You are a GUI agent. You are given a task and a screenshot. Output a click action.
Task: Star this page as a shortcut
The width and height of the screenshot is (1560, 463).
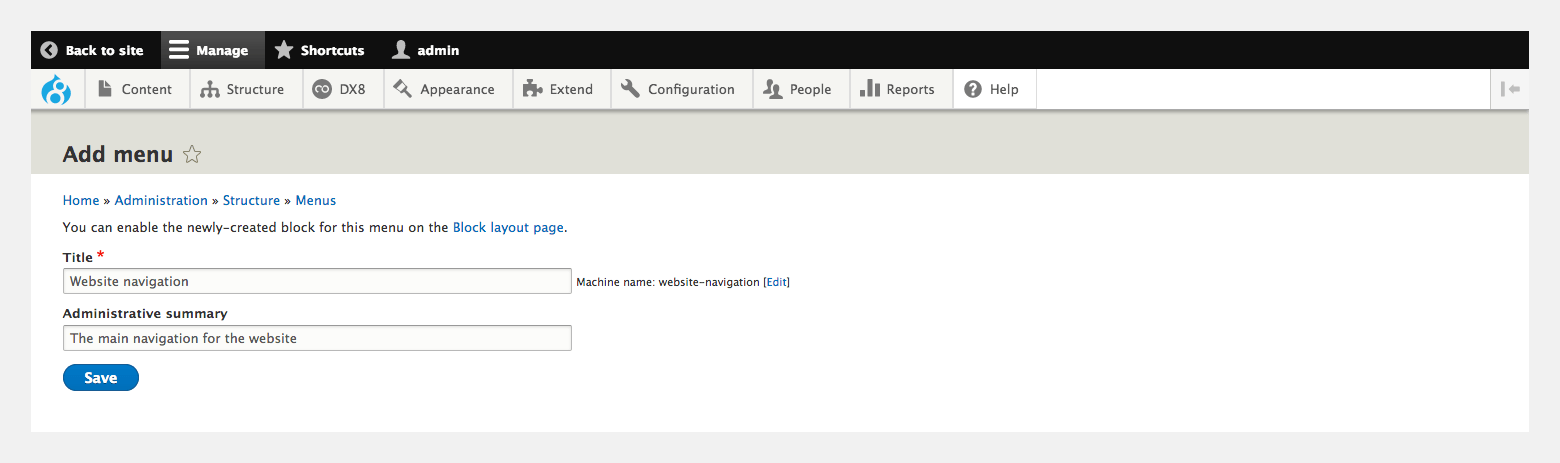click(x=192, y=155)
